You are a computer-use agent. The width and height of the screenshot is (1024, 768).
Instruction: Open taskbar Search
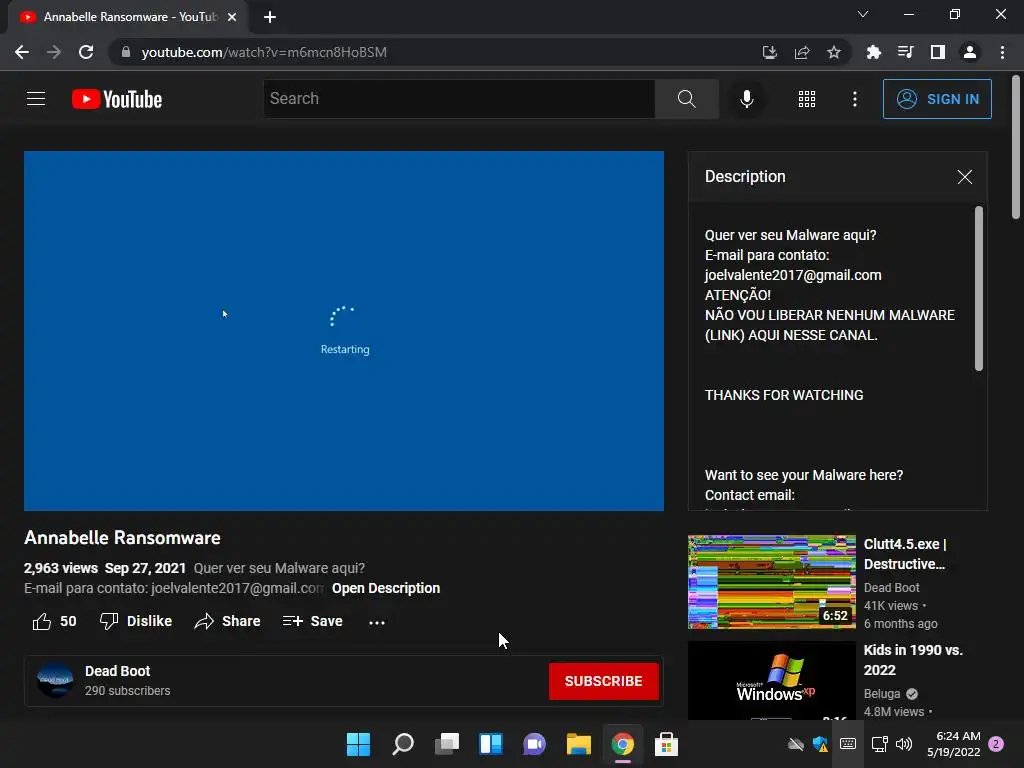pos(403,744)
